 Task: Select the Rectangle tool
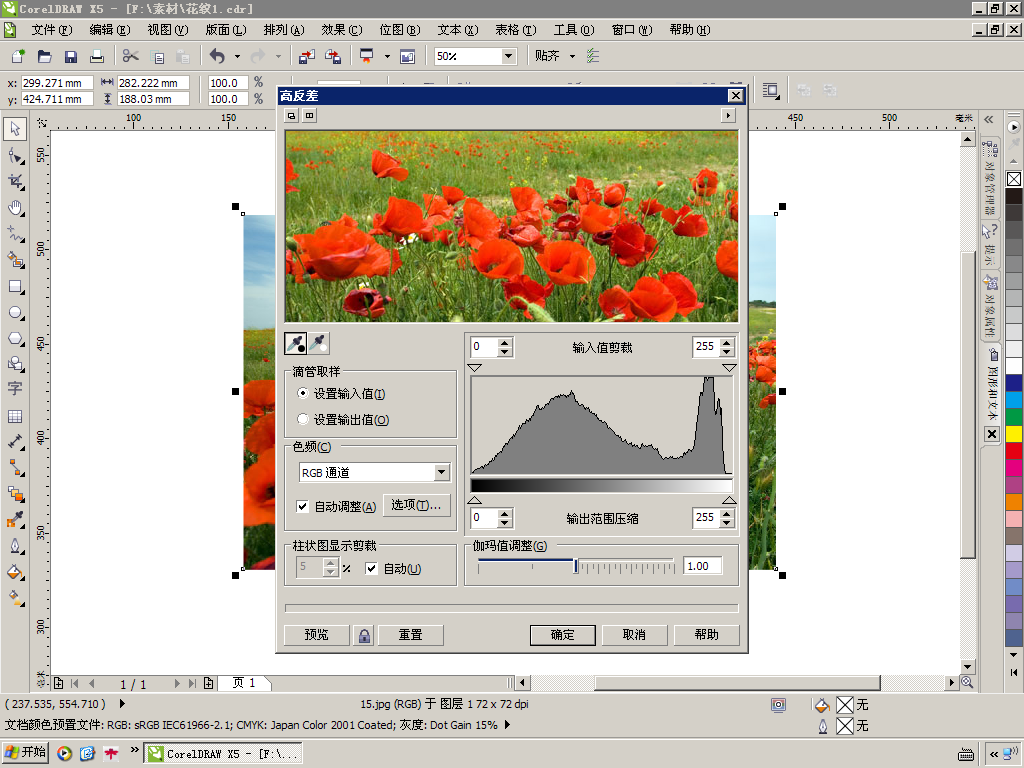[x=15, y=287]
